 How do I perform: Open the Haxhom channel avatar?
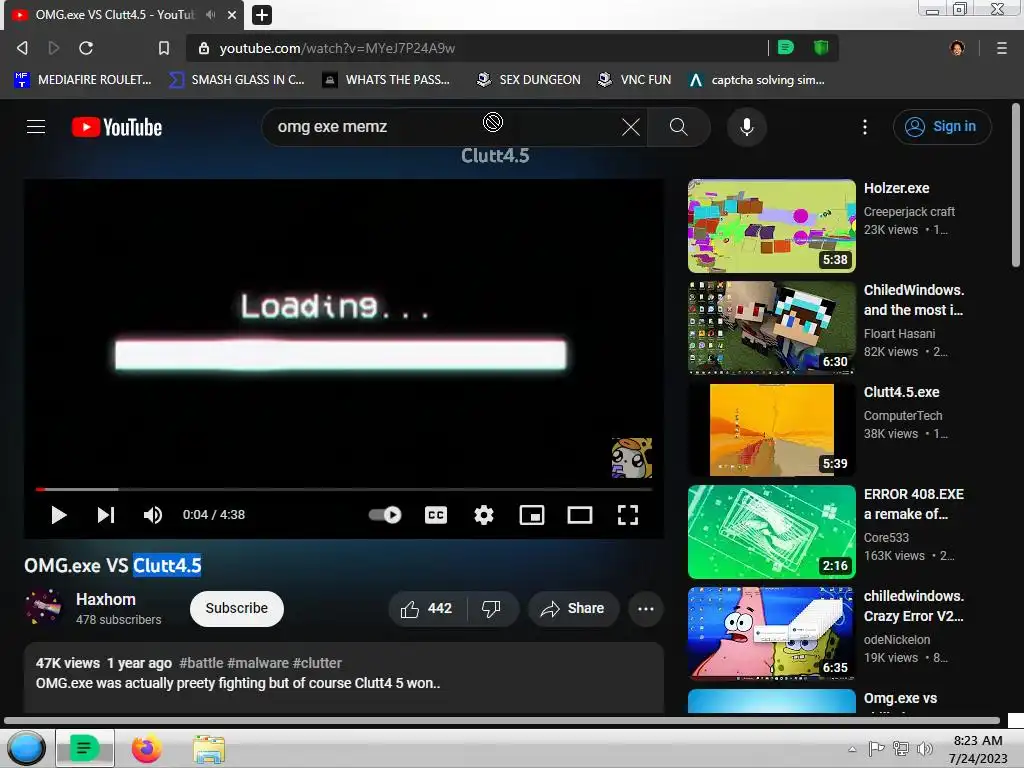(x=43, y=607)
